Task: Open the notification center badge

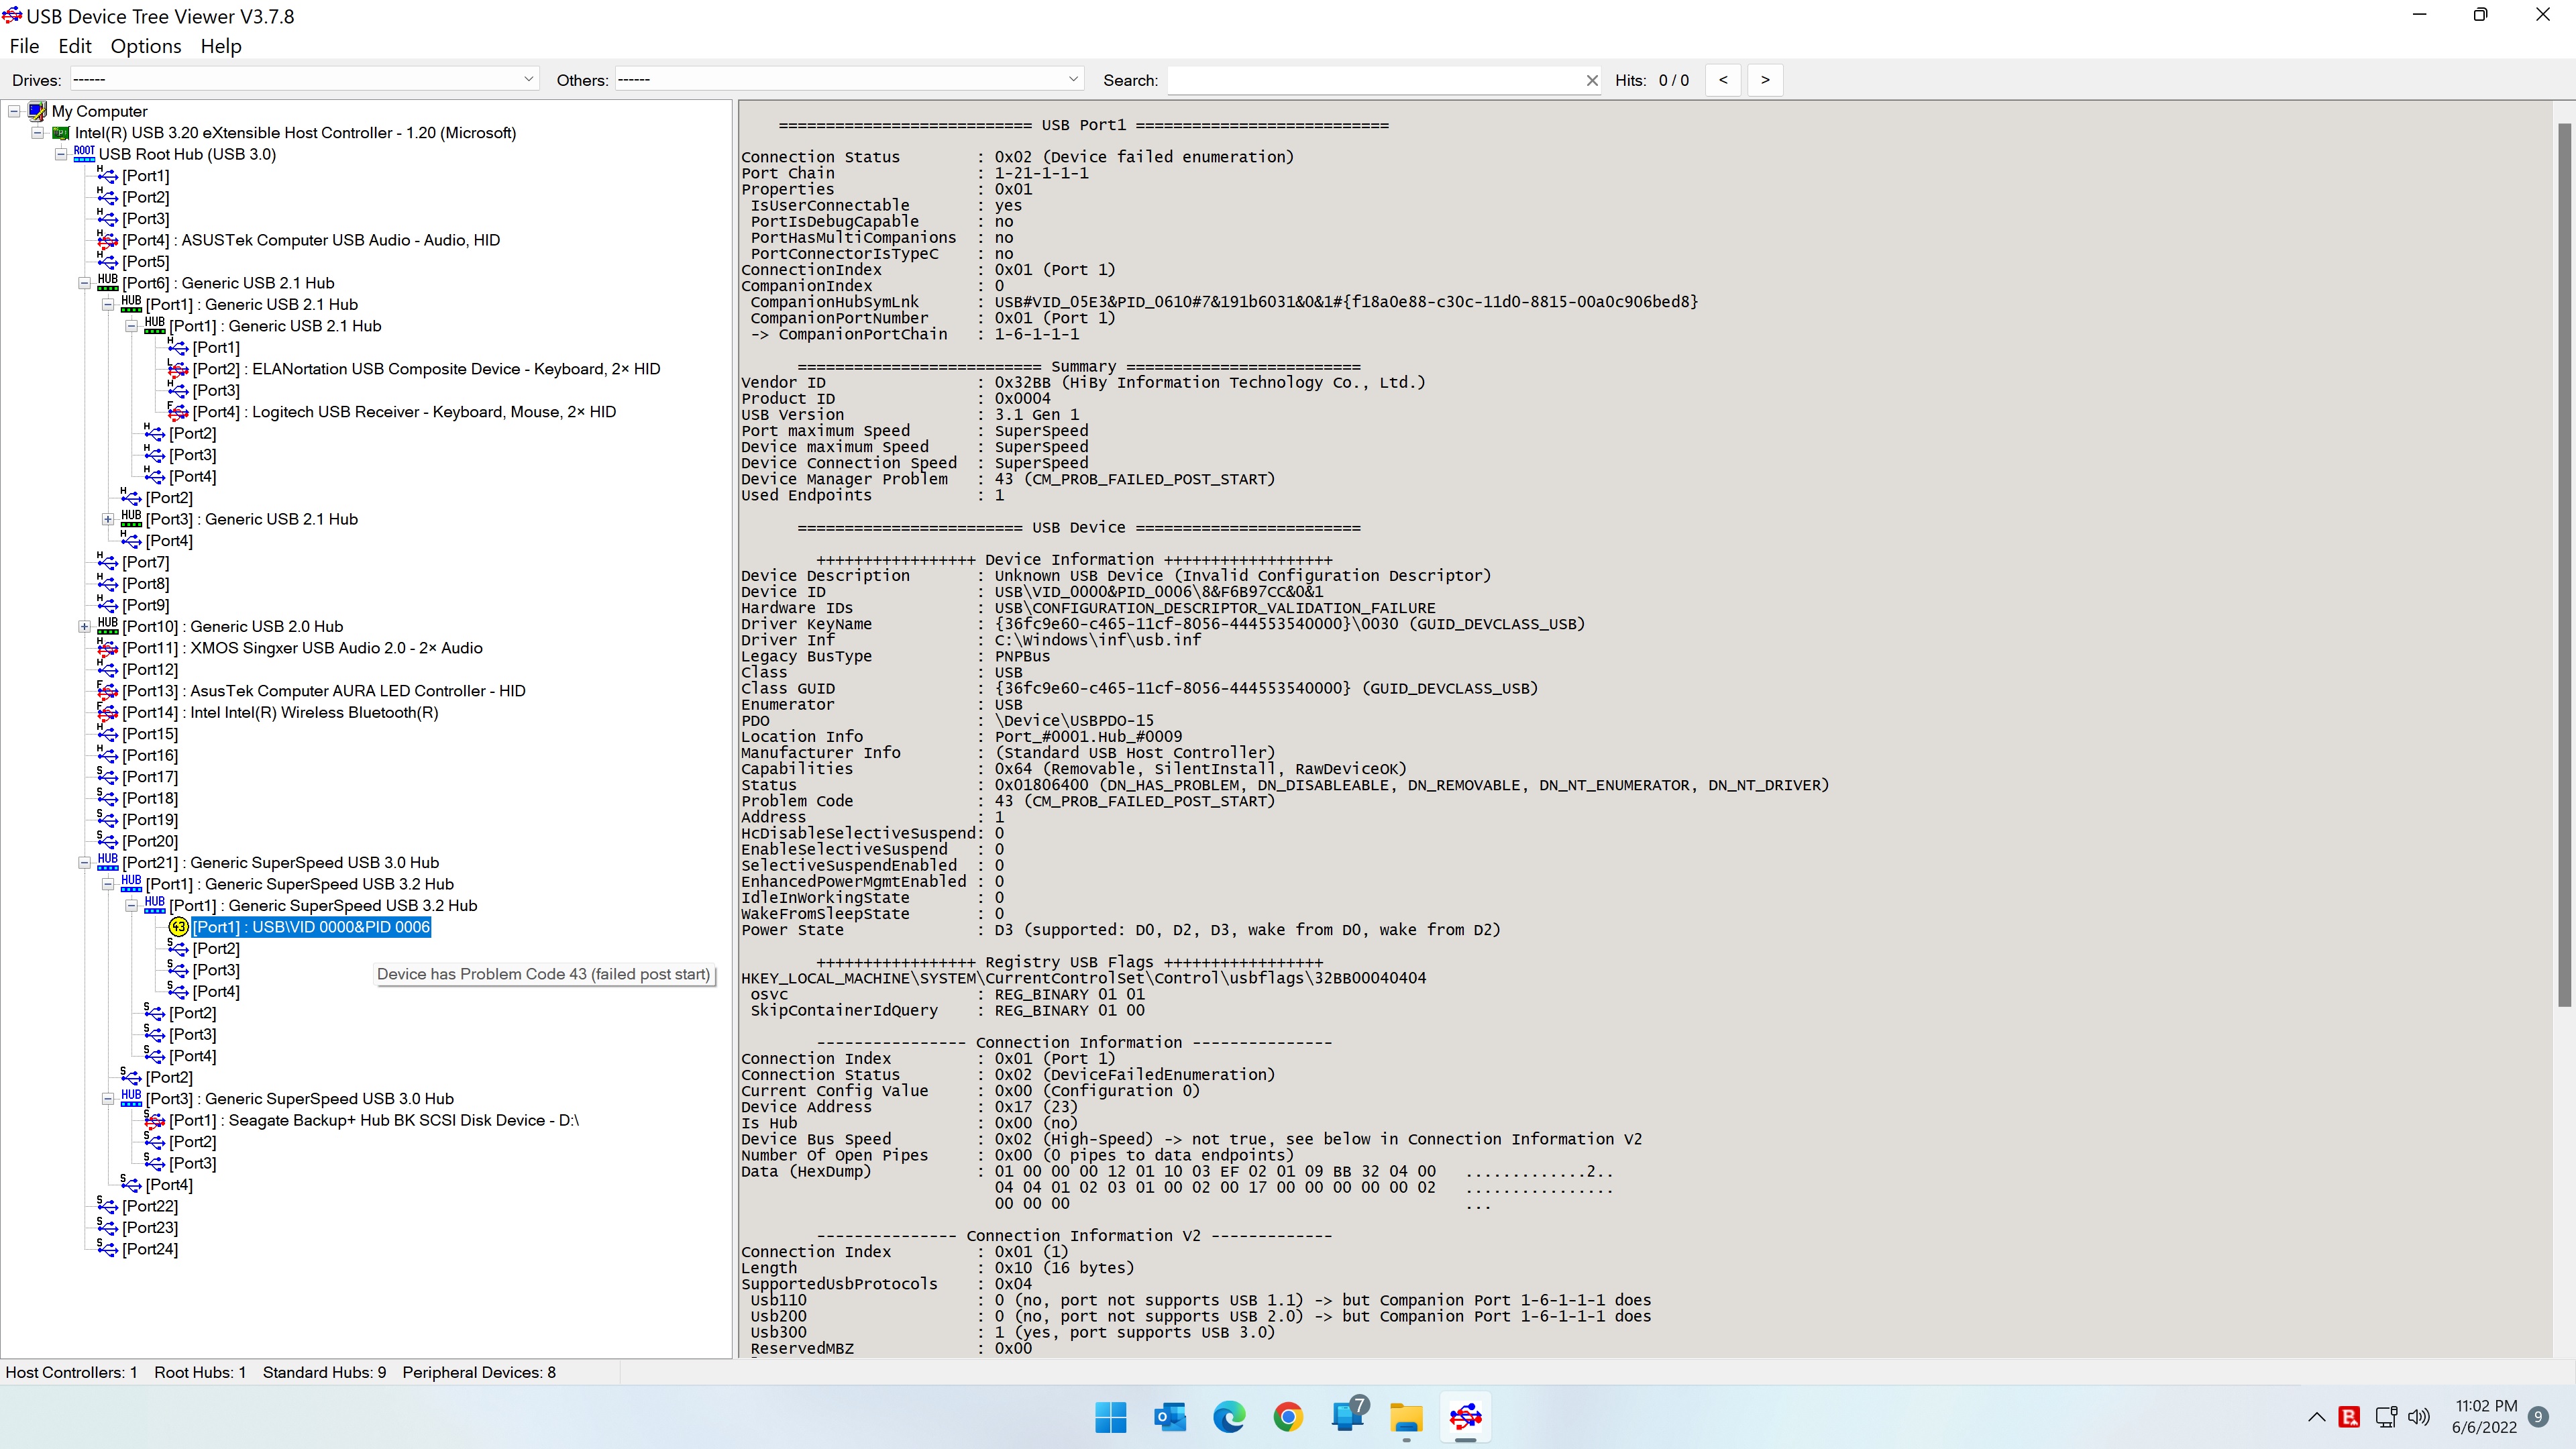Action: pyautogui.click(x=2538, y=1416)
